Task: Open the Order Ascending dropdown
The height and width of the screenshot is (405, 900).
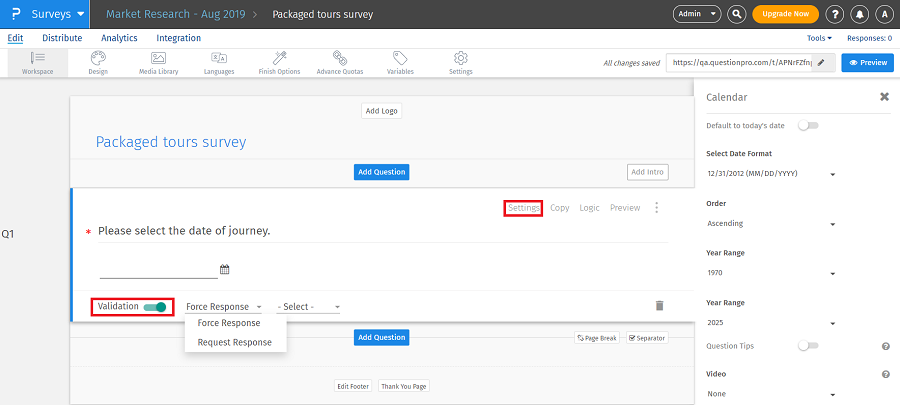Action: [771, 224]
